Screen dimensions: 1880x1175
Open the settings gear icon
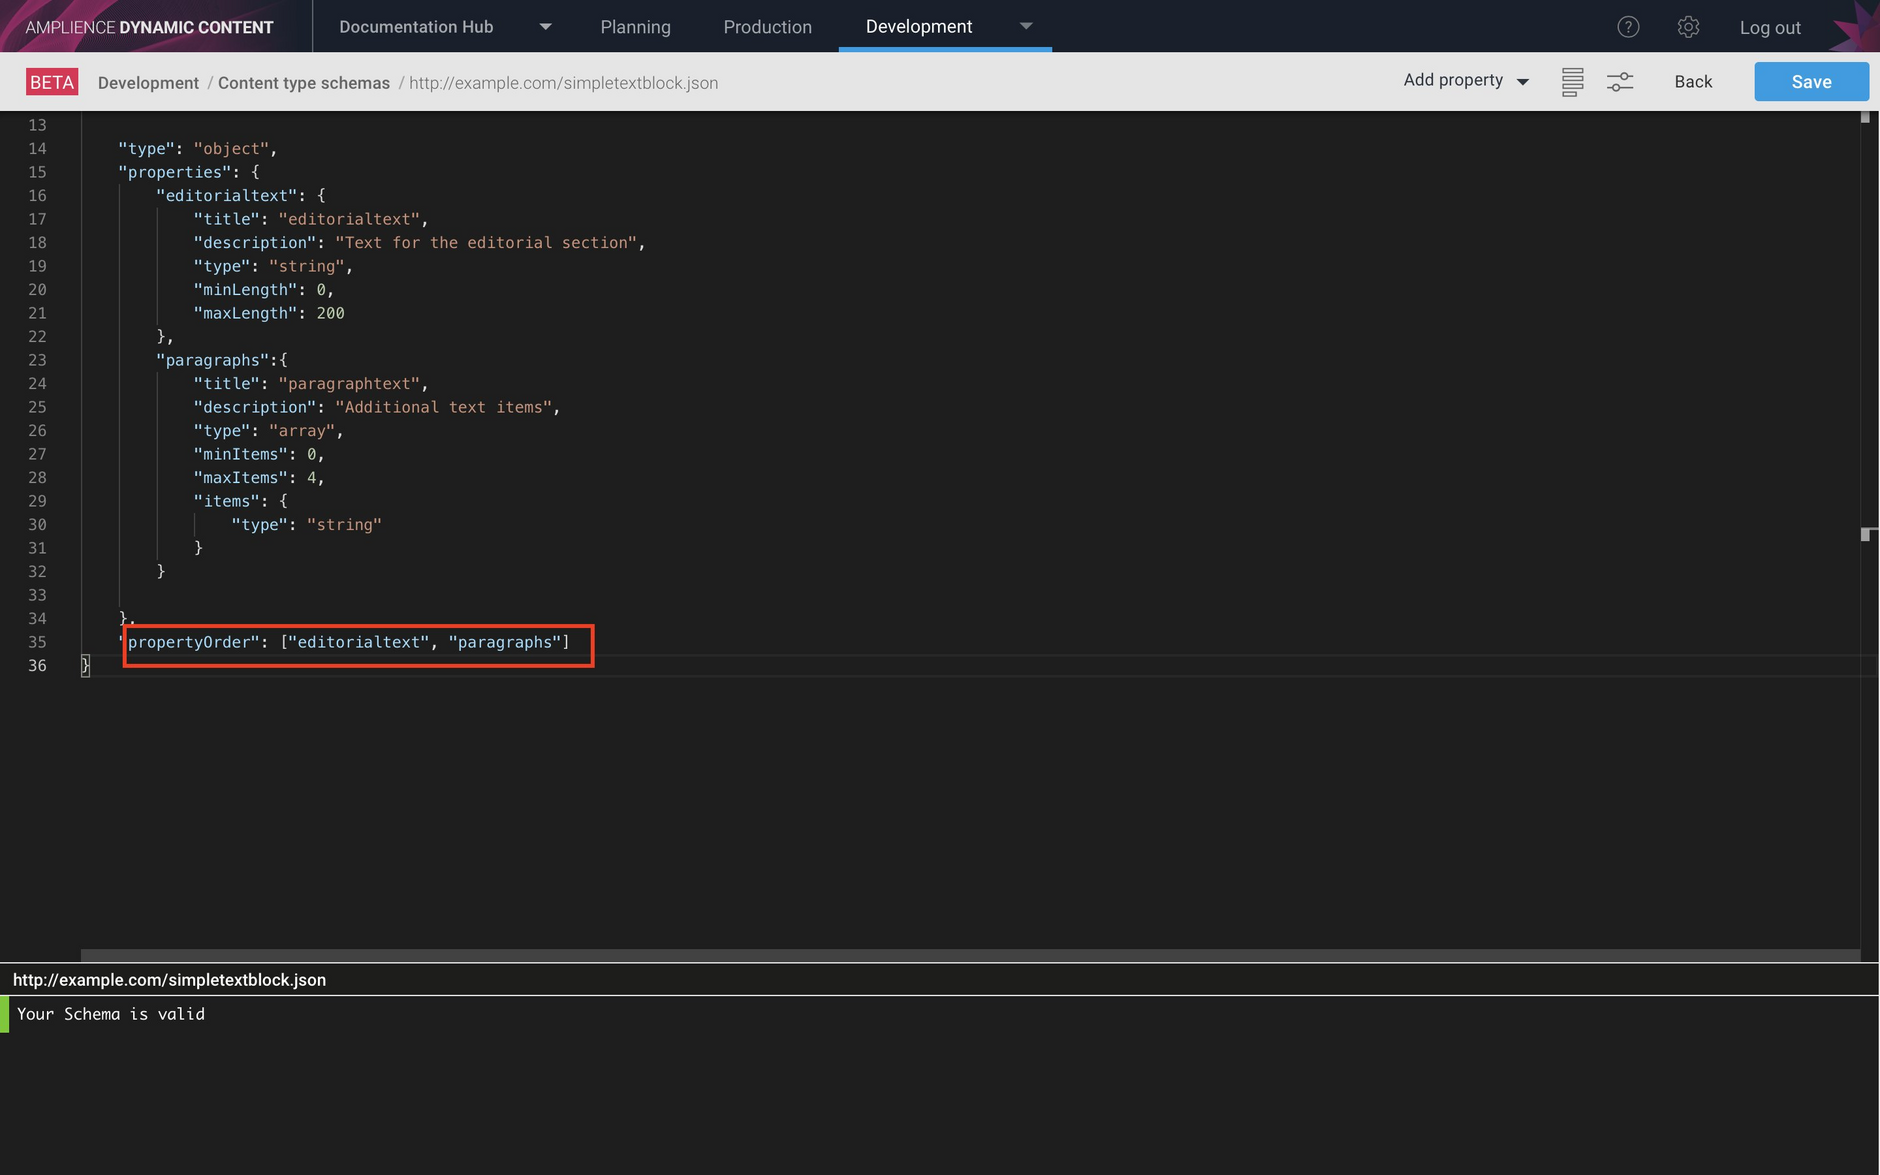pos(1689,27)
